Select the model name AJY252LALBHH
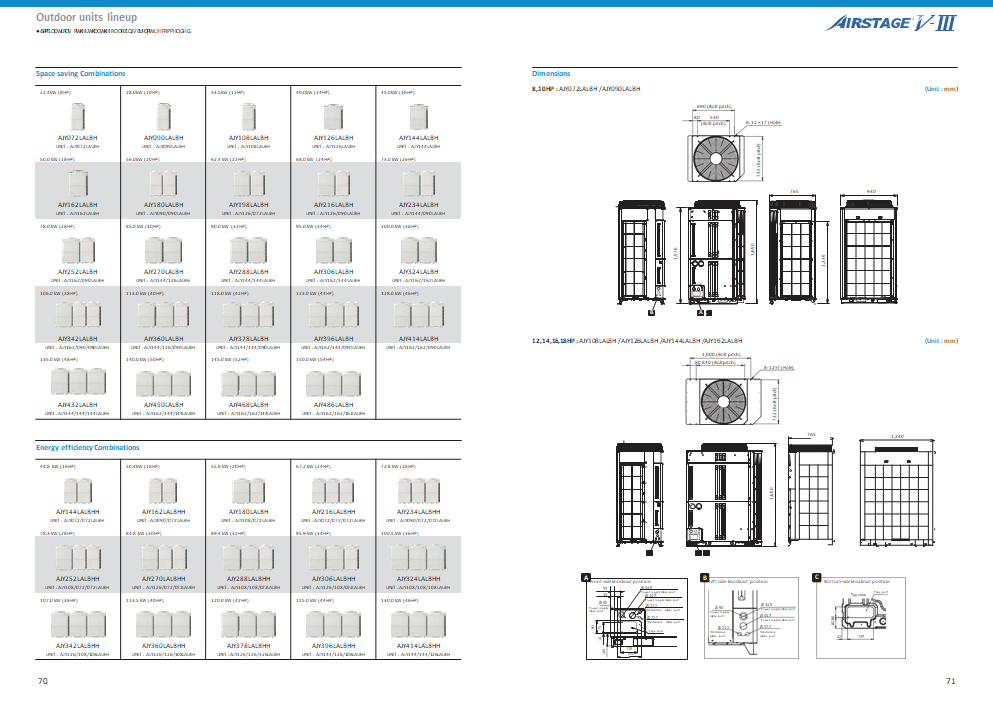Screen dimensions: 993x702 point(78,579)
